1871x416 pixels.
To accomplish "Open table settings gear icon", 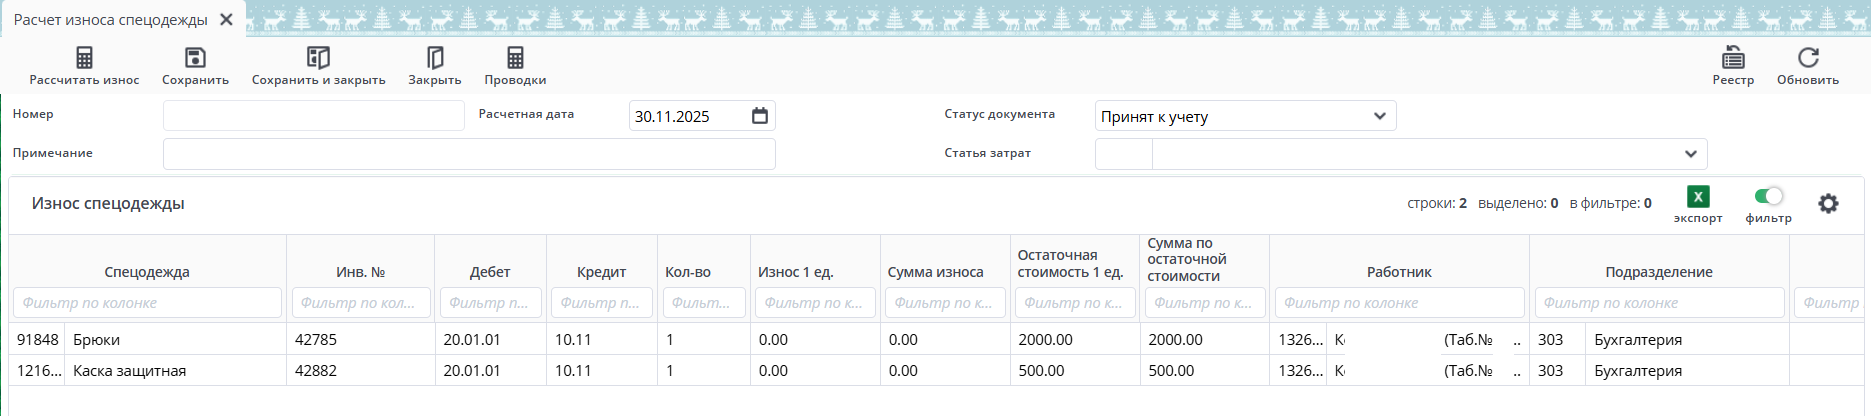I will click(x=1828, y=204).
